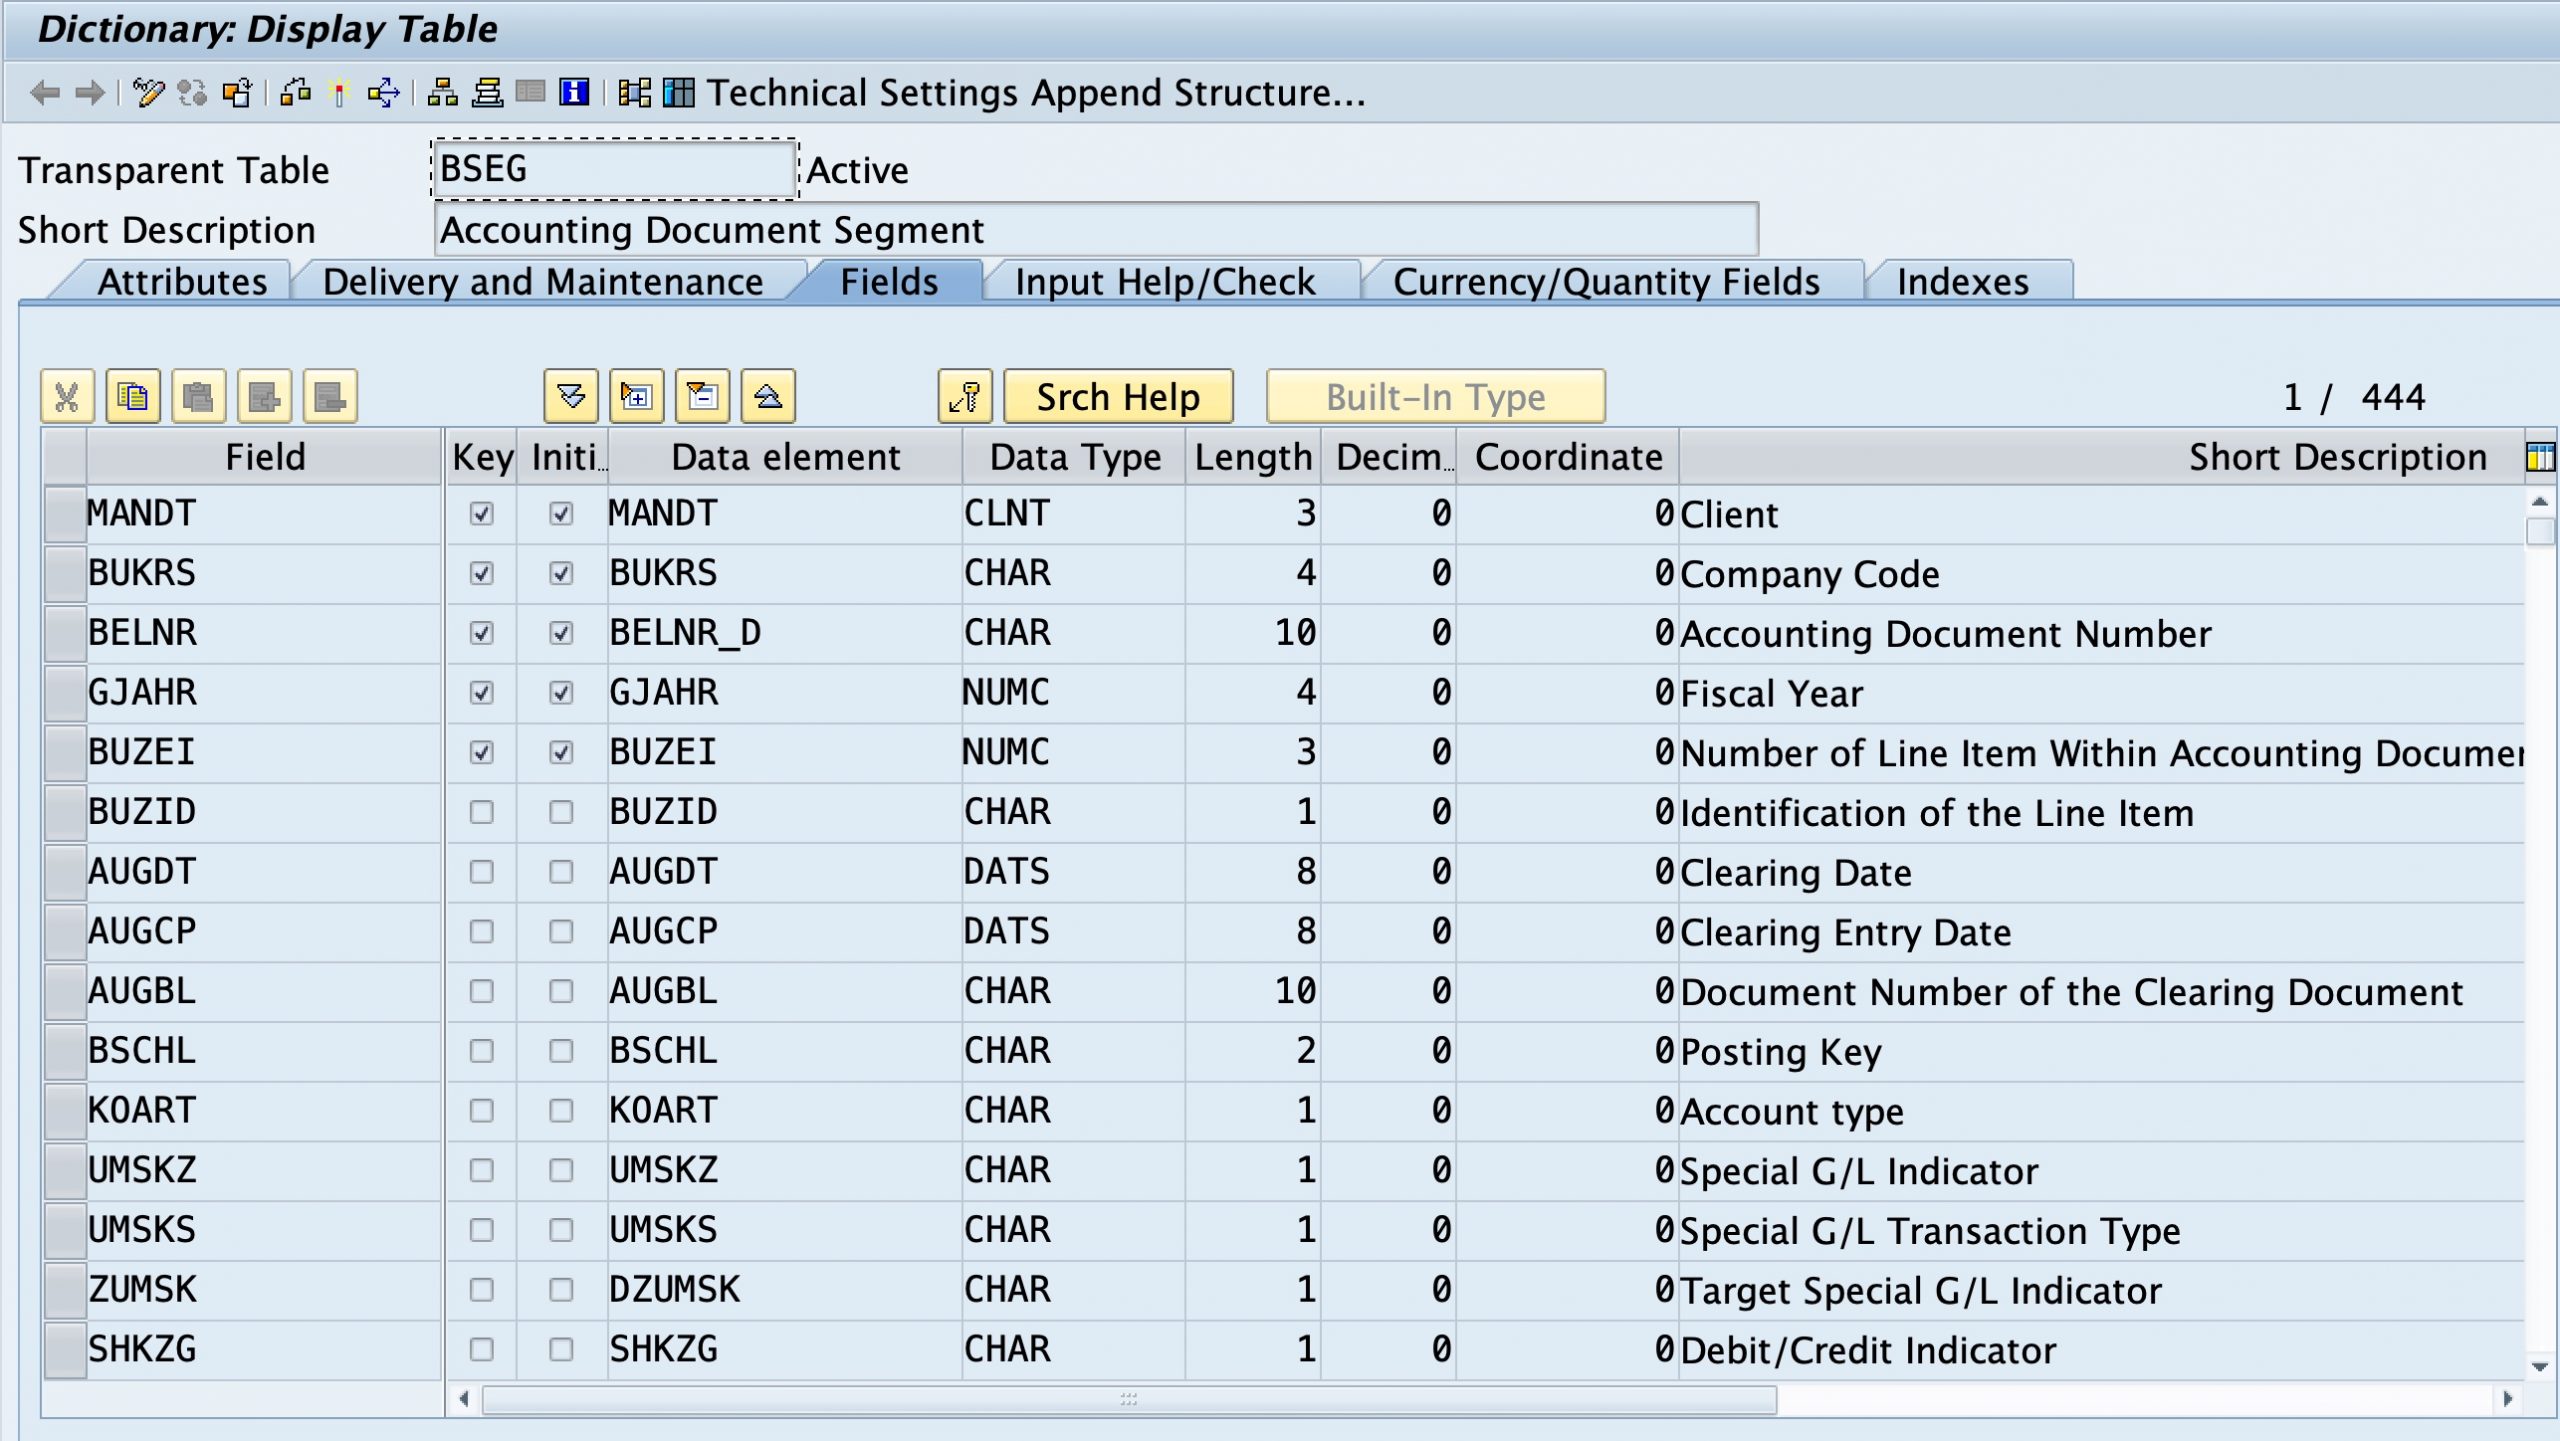Click the up-triangle icon to move entry up

coord(769,396)
